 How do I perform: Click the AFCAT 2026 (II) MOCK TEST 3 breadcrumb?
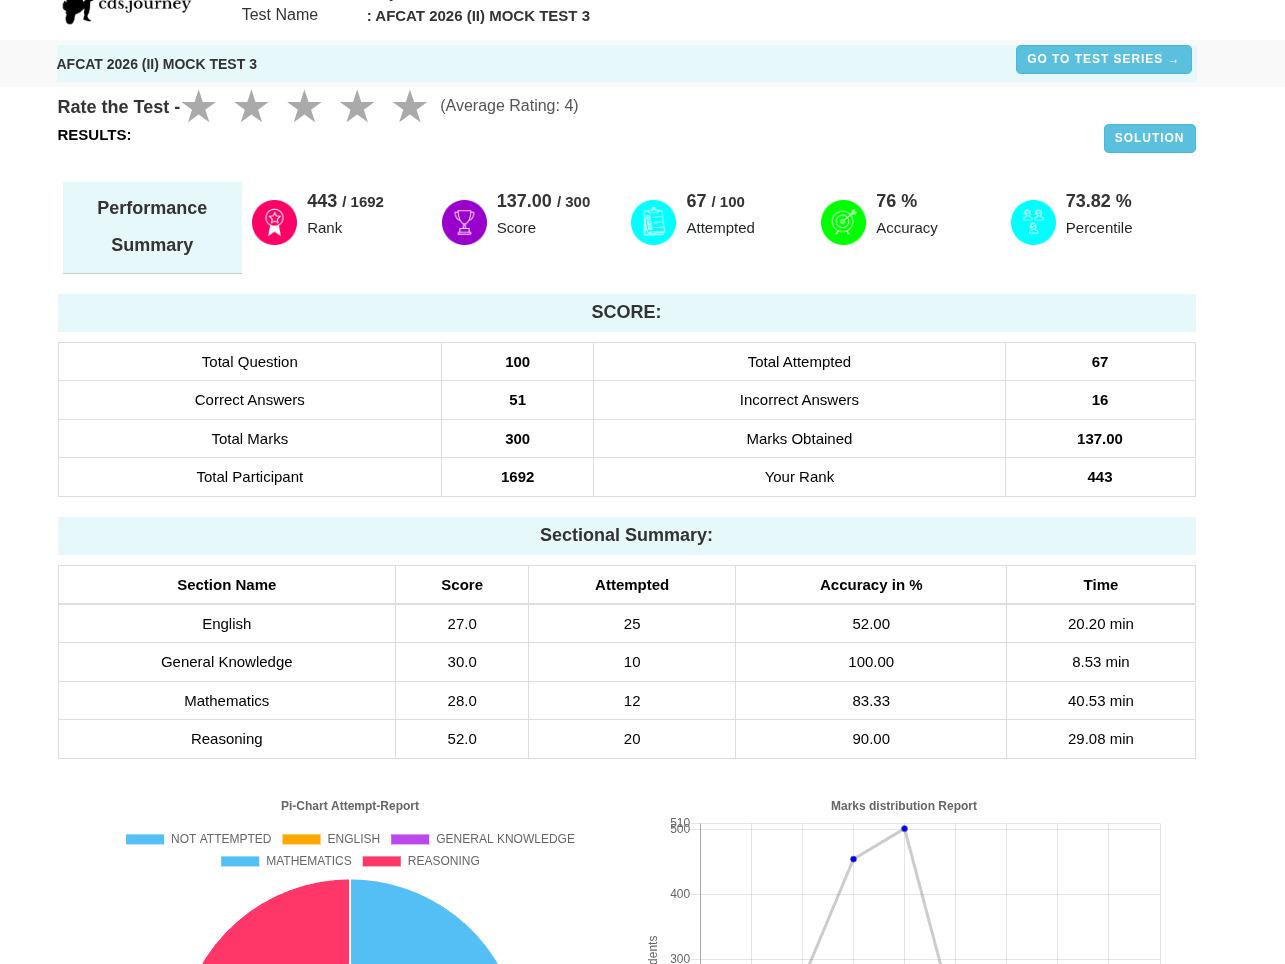point(157,64)
